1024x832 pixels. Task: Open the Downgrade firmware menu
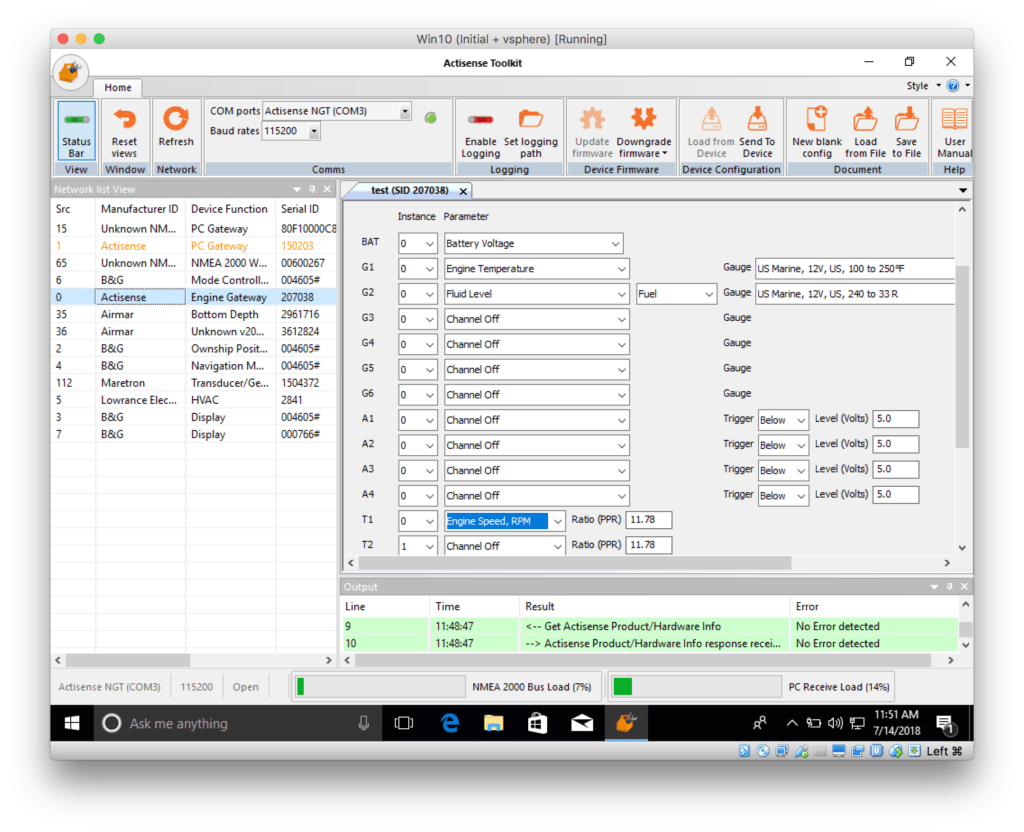[x=643, y=133]
